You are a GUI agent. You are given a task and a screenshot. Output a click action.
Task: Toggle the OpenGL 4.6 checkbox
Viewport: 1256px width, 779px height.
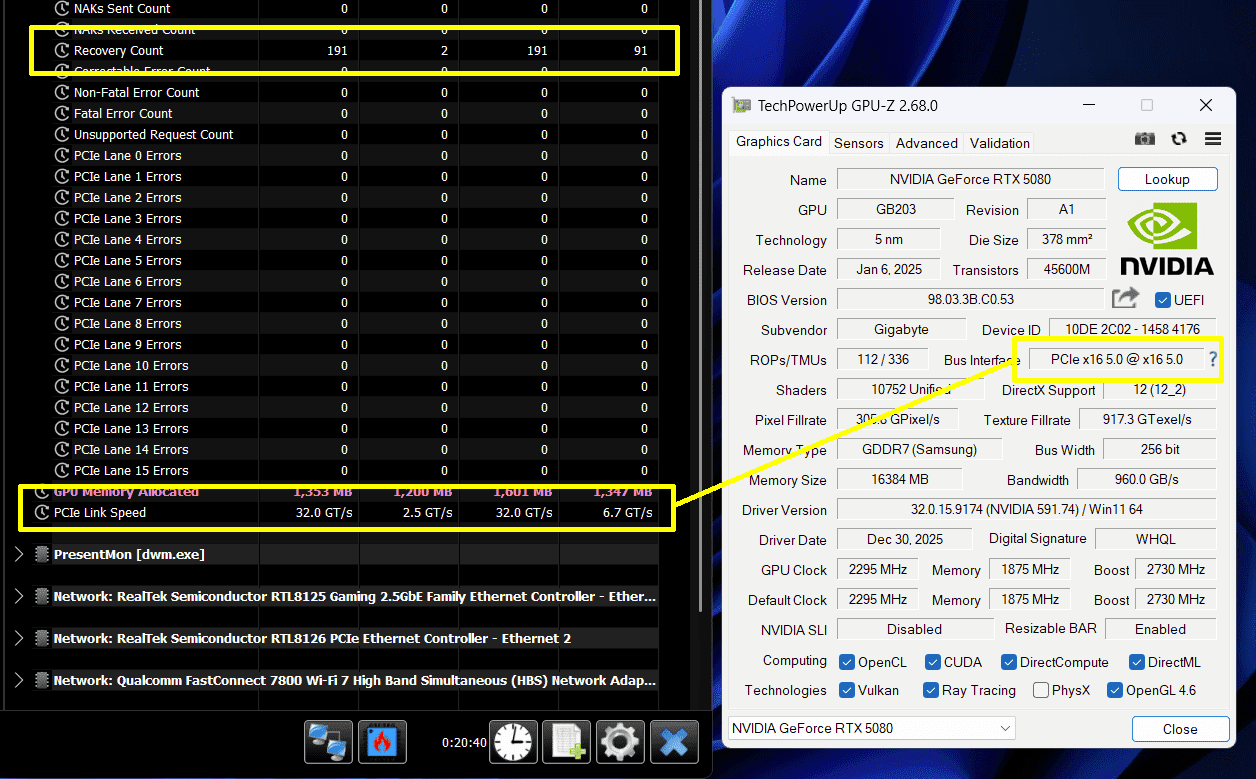coord(1113,690)
